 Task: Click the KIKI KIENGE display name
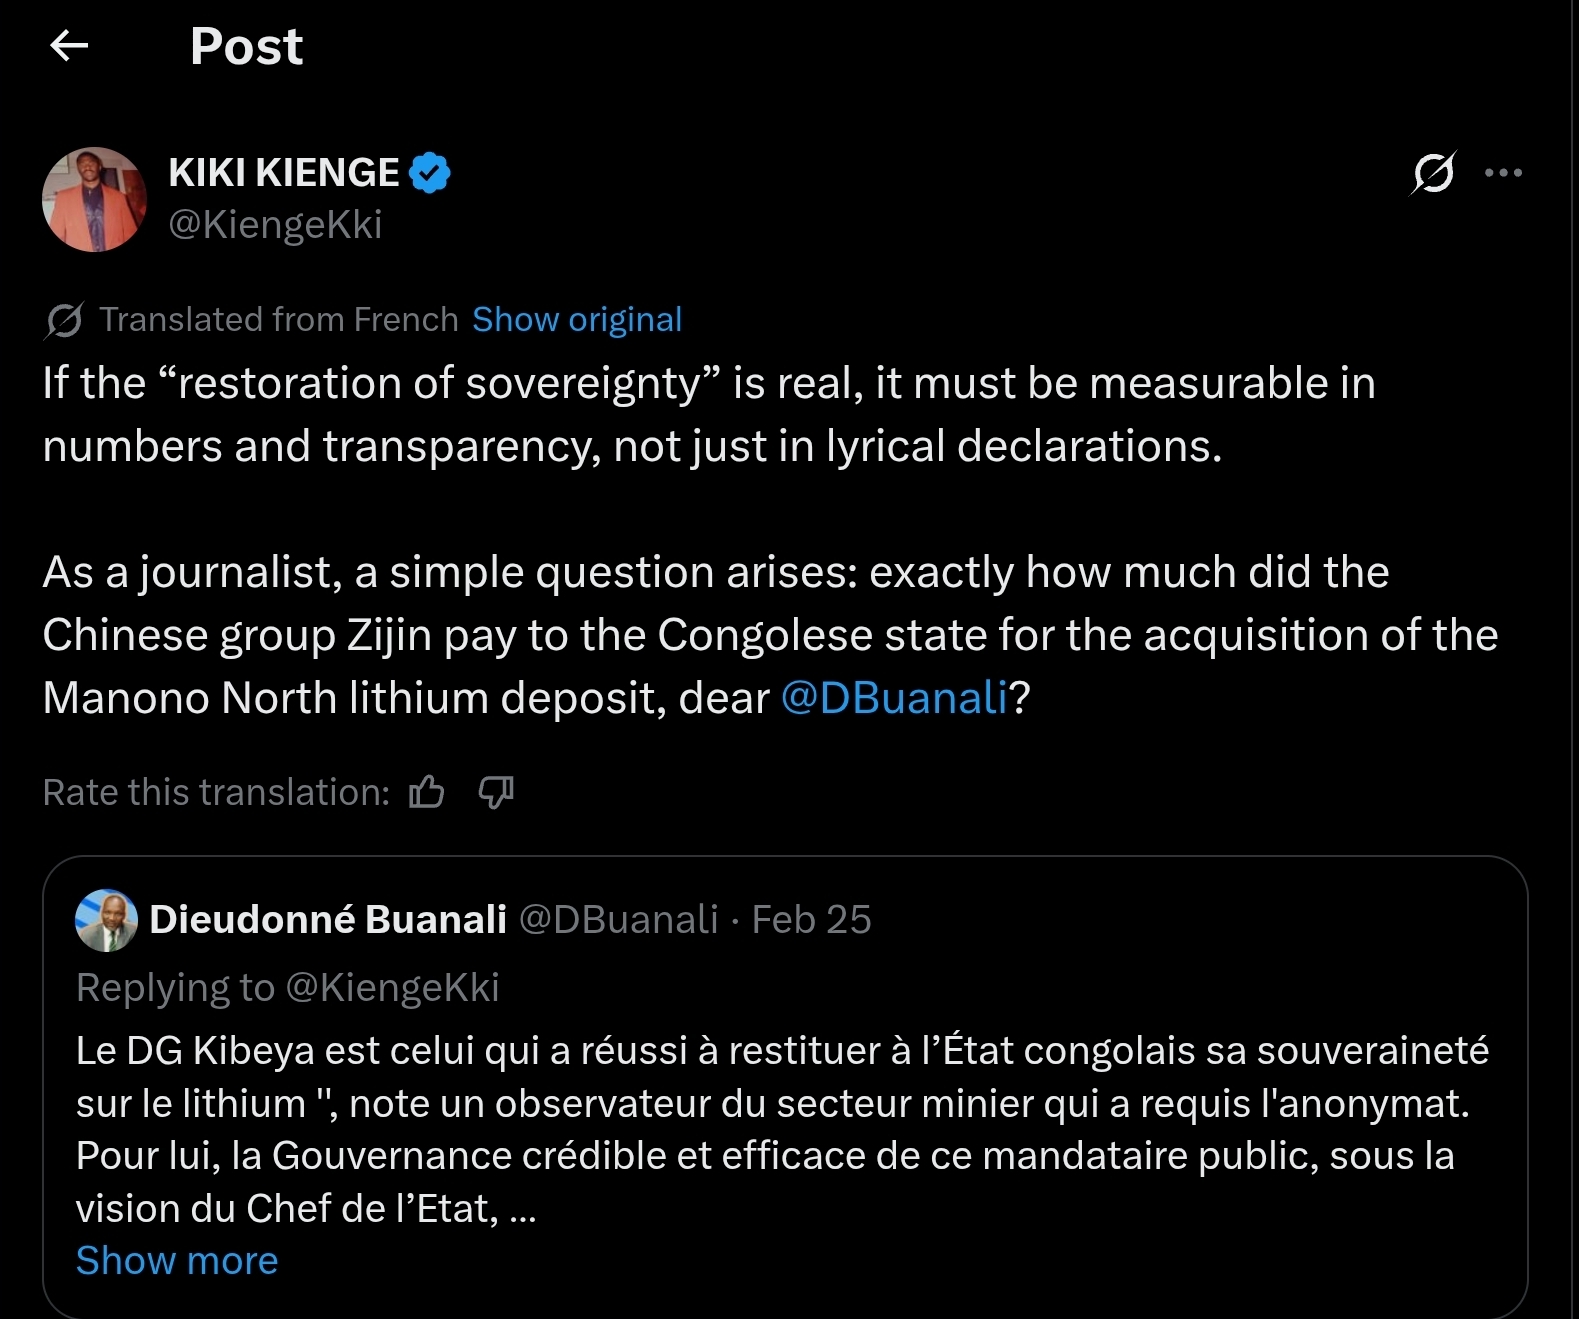pyautogui.click(x=284, y=173)
